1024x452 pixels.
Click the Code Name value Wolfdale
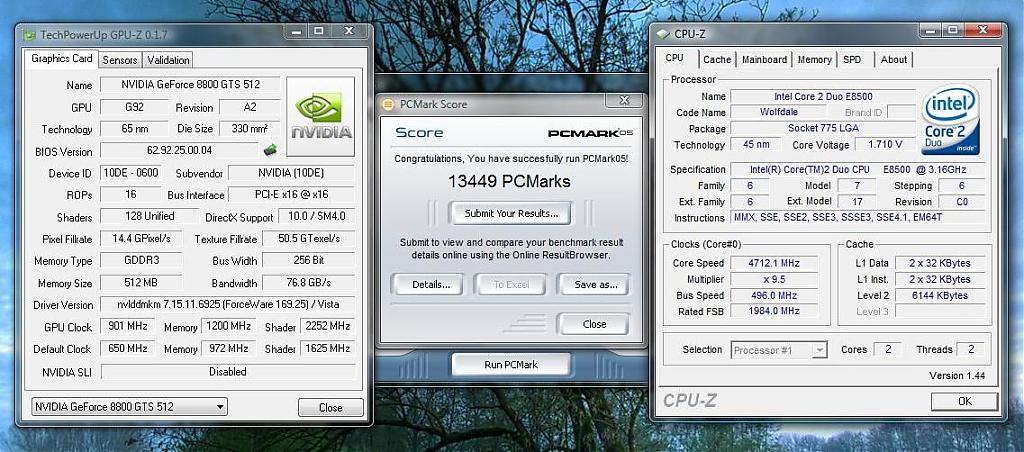(x=778, y=112)
